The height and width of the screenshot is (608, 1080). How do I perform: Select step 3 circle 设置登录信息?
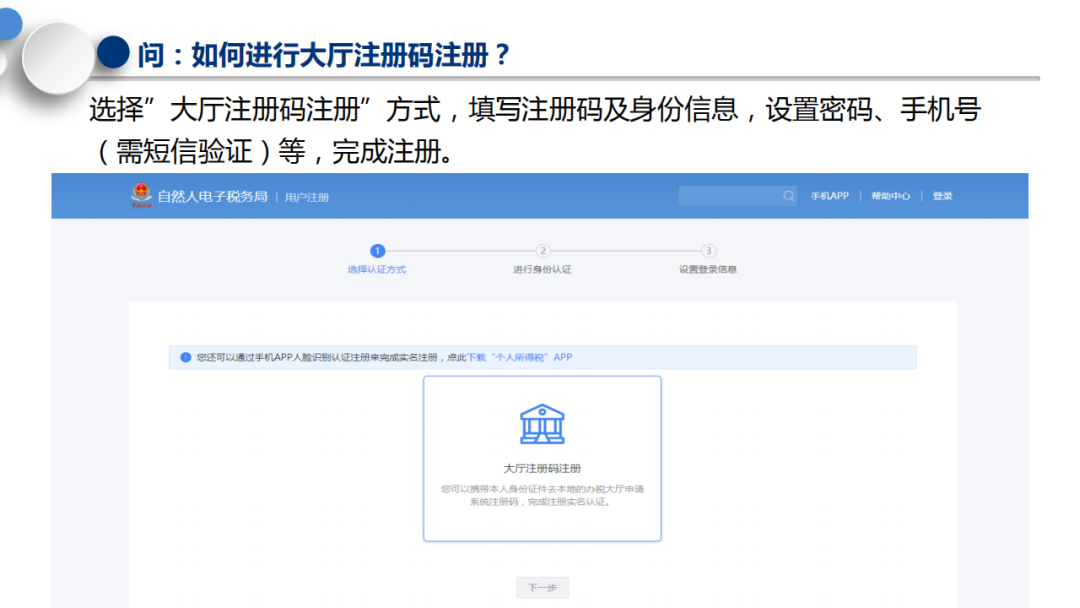pos(707,251)
